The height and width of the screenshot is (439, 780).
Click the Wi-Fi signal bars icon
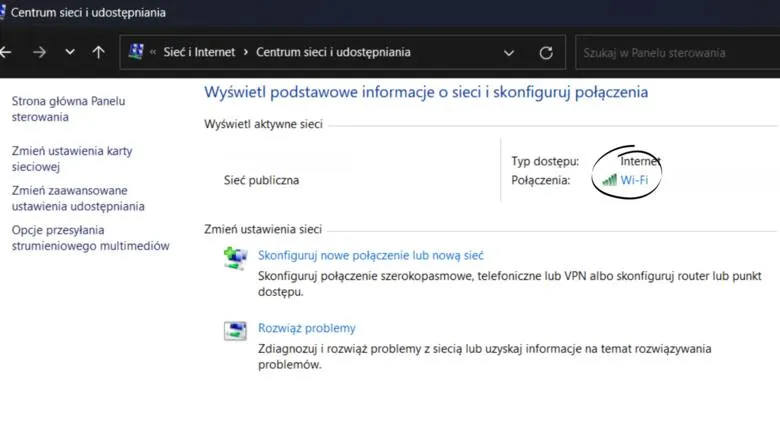click(x=609, y=180)
